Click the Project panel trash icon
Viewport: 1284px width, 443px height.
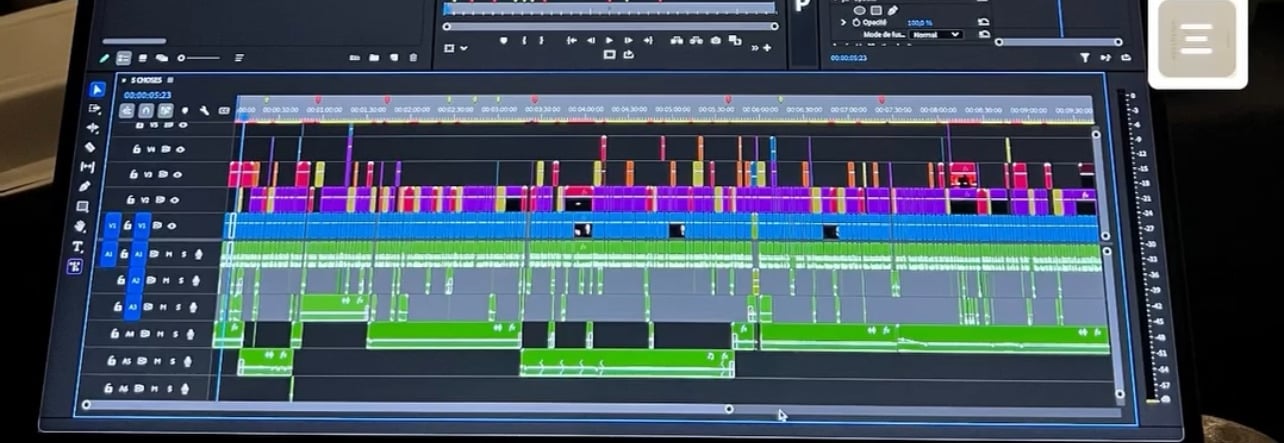point(413,57)
